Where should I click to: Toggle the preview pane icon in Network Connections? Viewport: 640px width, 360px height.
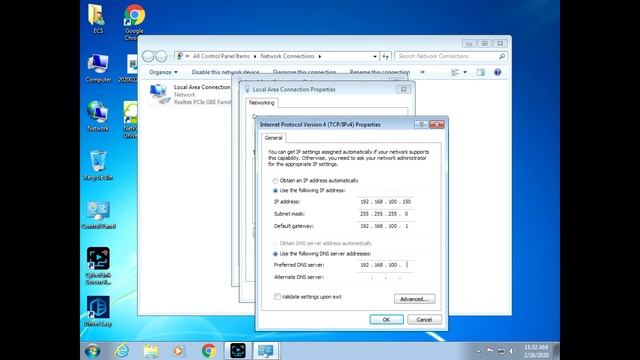coord(481,72)
